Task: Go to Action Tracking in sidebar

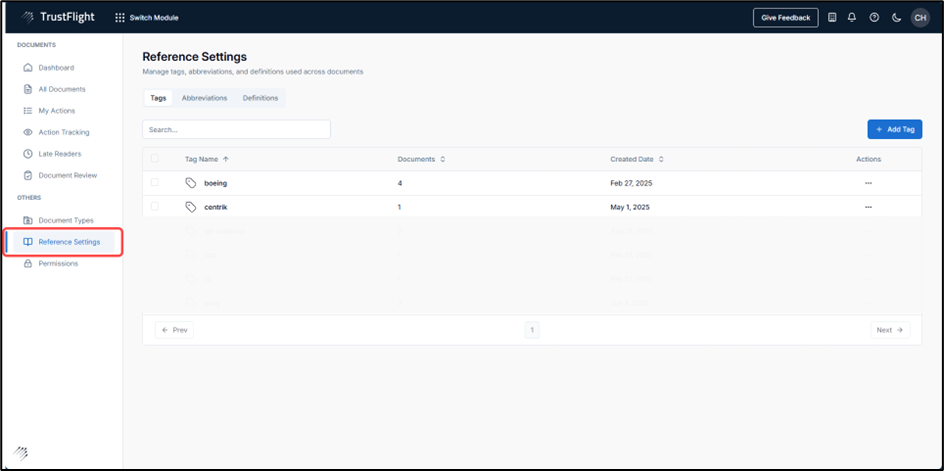Action: (x=63, y=132)
